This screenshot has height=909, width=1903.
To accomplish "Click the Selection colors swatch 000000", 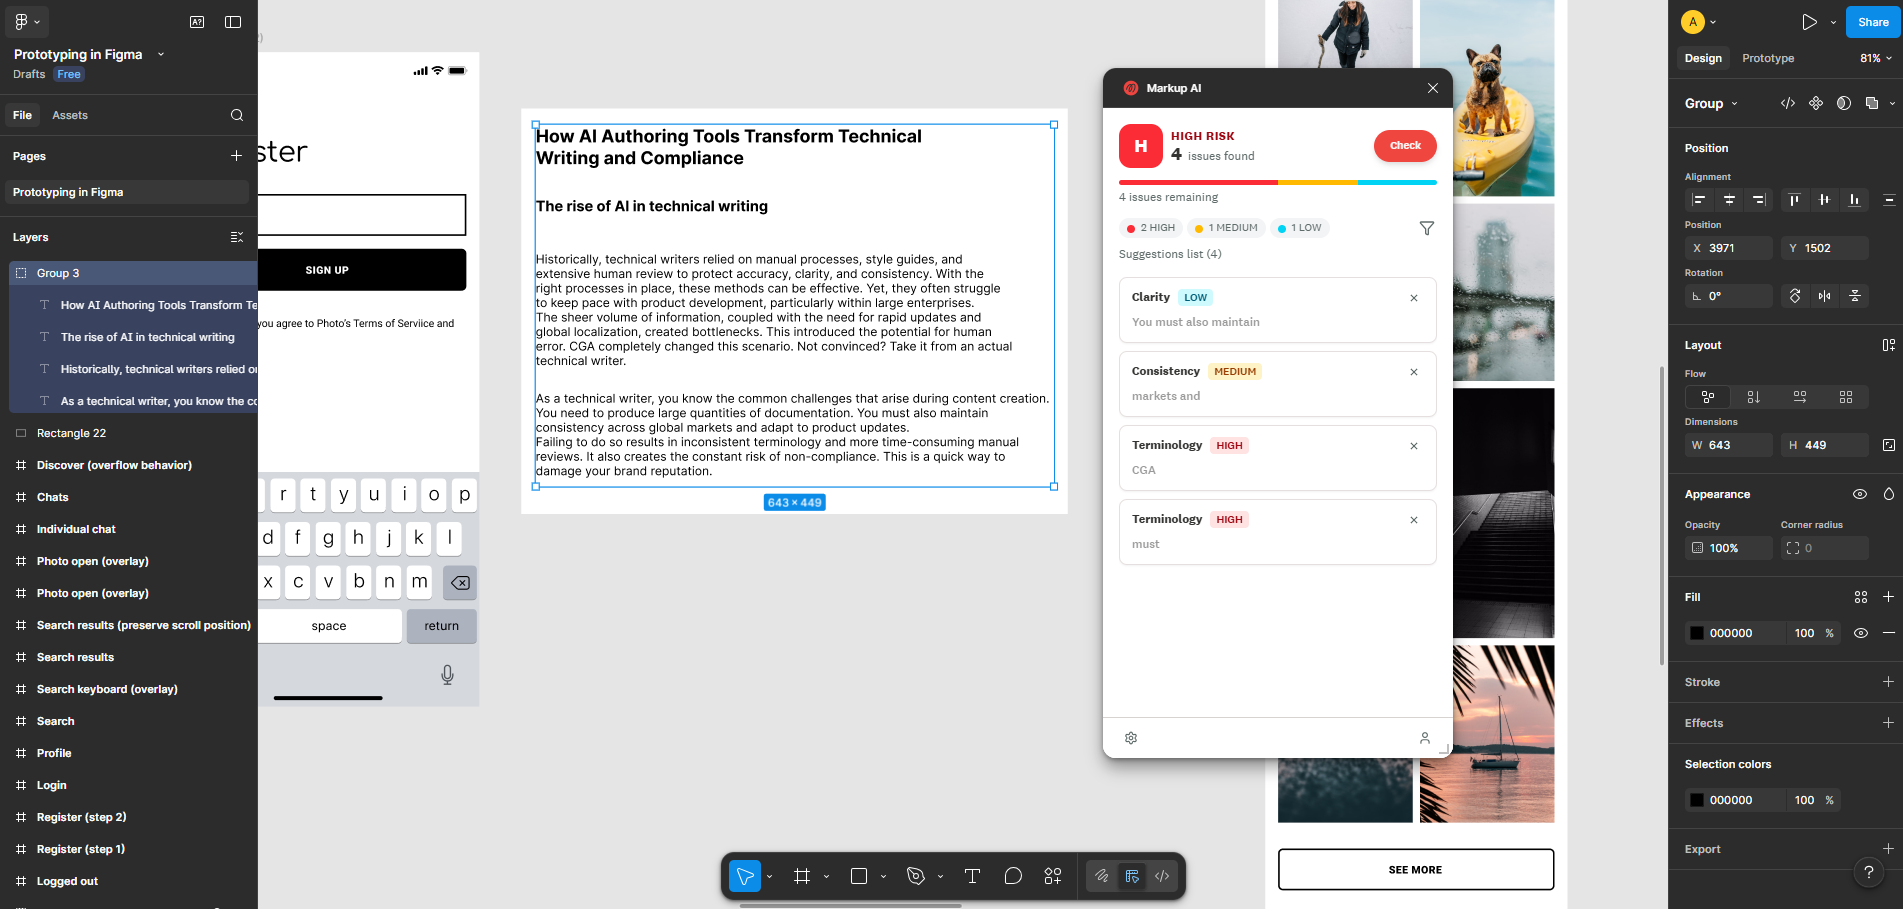I will [x=1697, y=800].
